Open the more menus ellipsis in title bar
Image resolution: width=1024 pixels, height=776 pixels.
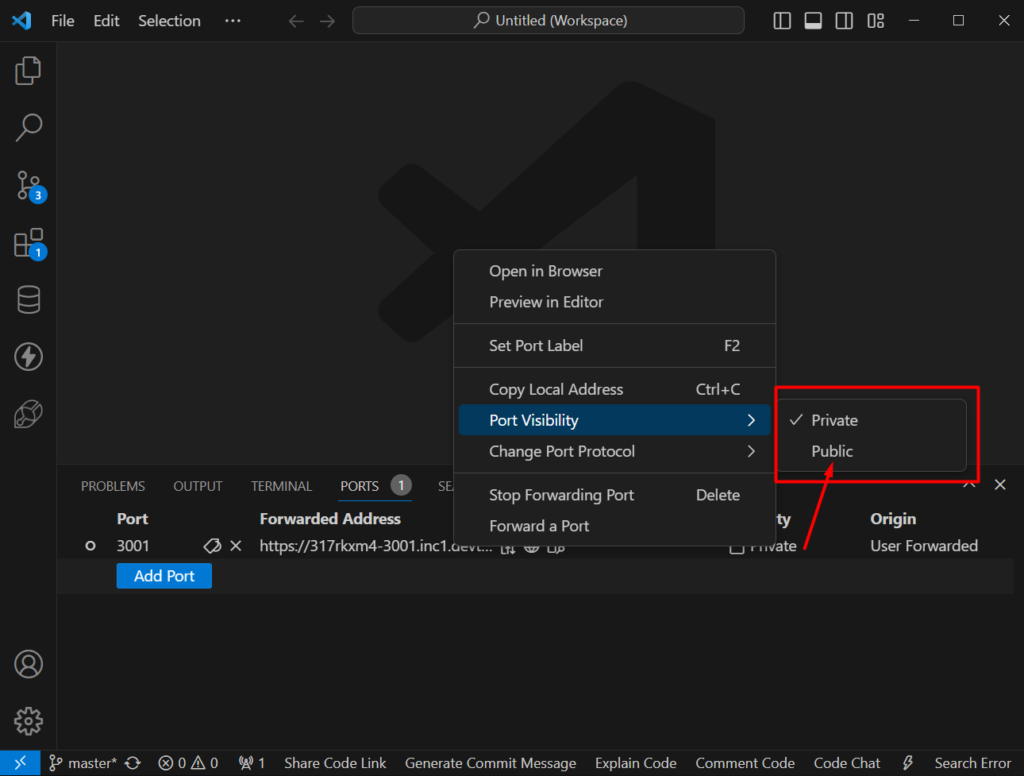tap(232, 21)
